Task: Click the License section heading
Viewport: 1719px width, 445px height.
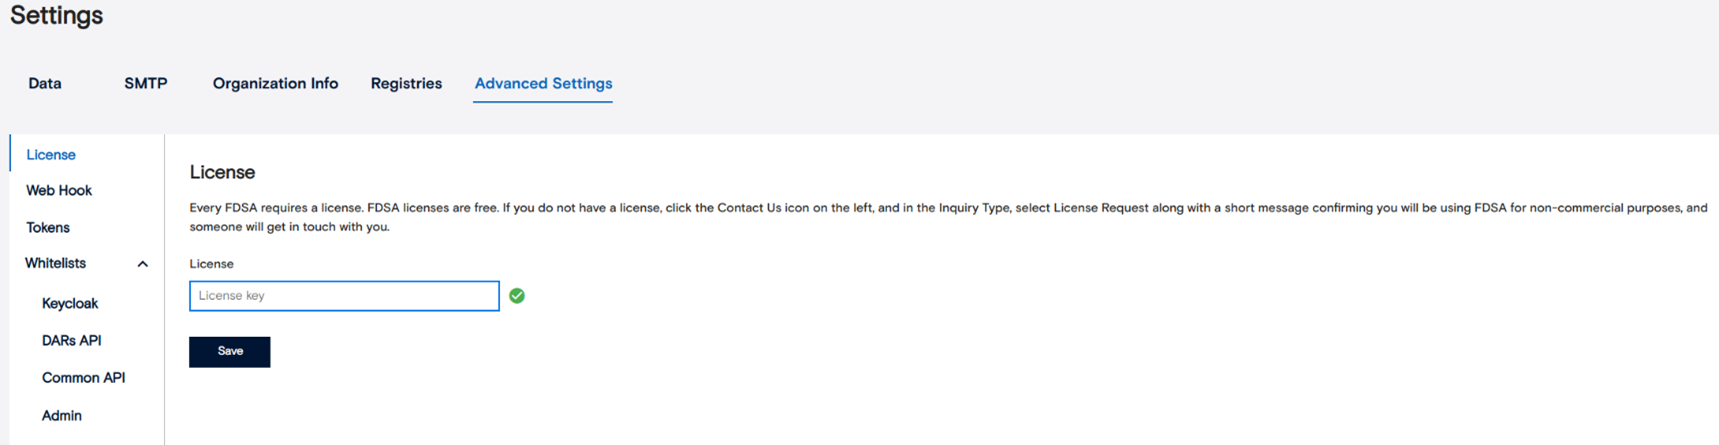Action: coord(222,173)
